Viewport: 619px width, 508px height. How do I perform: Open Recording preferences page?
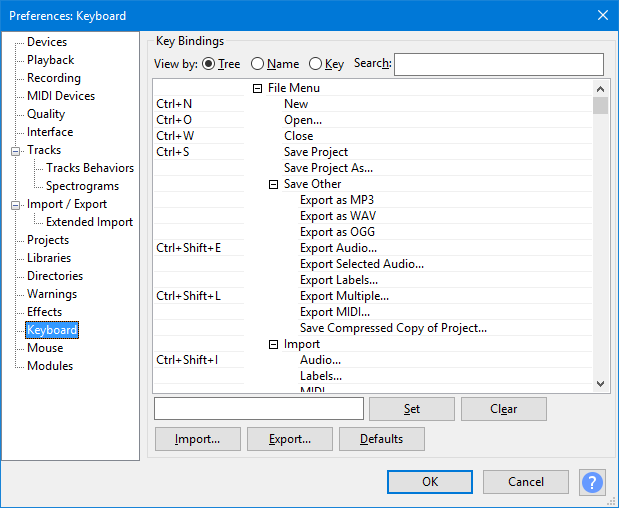(54, 78)
